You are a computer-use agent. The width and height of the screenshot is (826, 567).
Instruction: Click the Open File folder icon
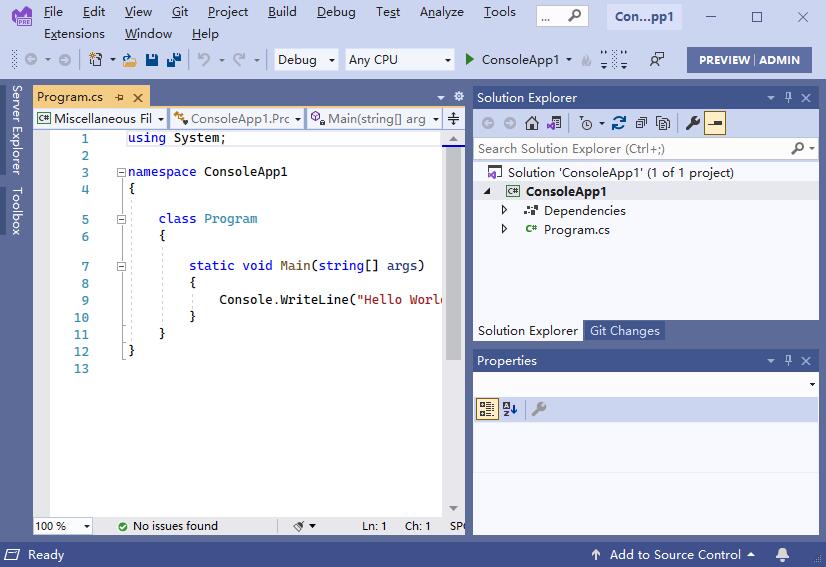[130, 60]
